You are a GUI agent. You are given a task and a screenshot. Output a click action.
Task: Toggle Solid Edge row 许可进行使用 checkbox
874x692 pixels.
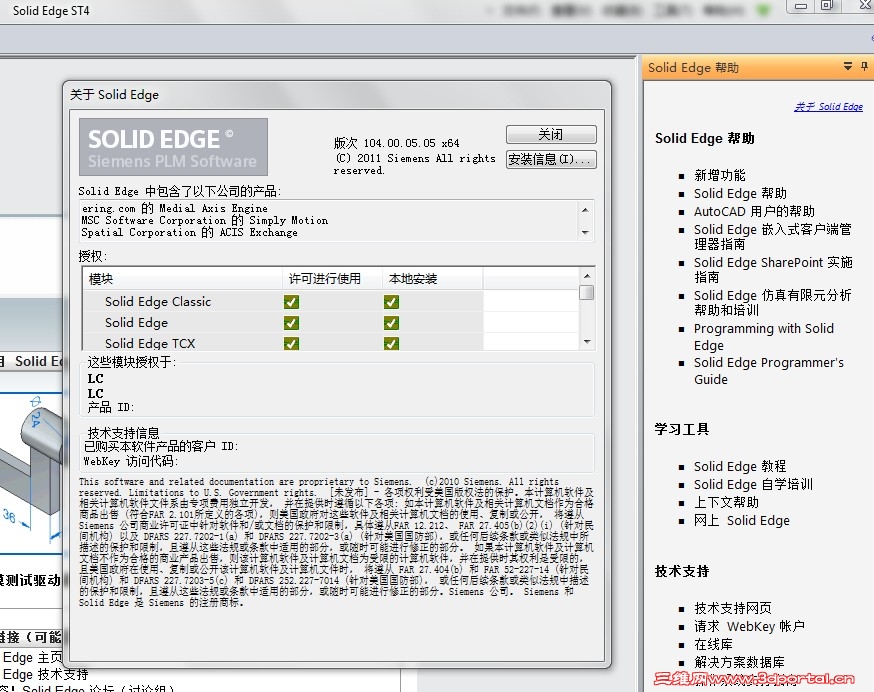pyautogui.click(x=291, y=323)
